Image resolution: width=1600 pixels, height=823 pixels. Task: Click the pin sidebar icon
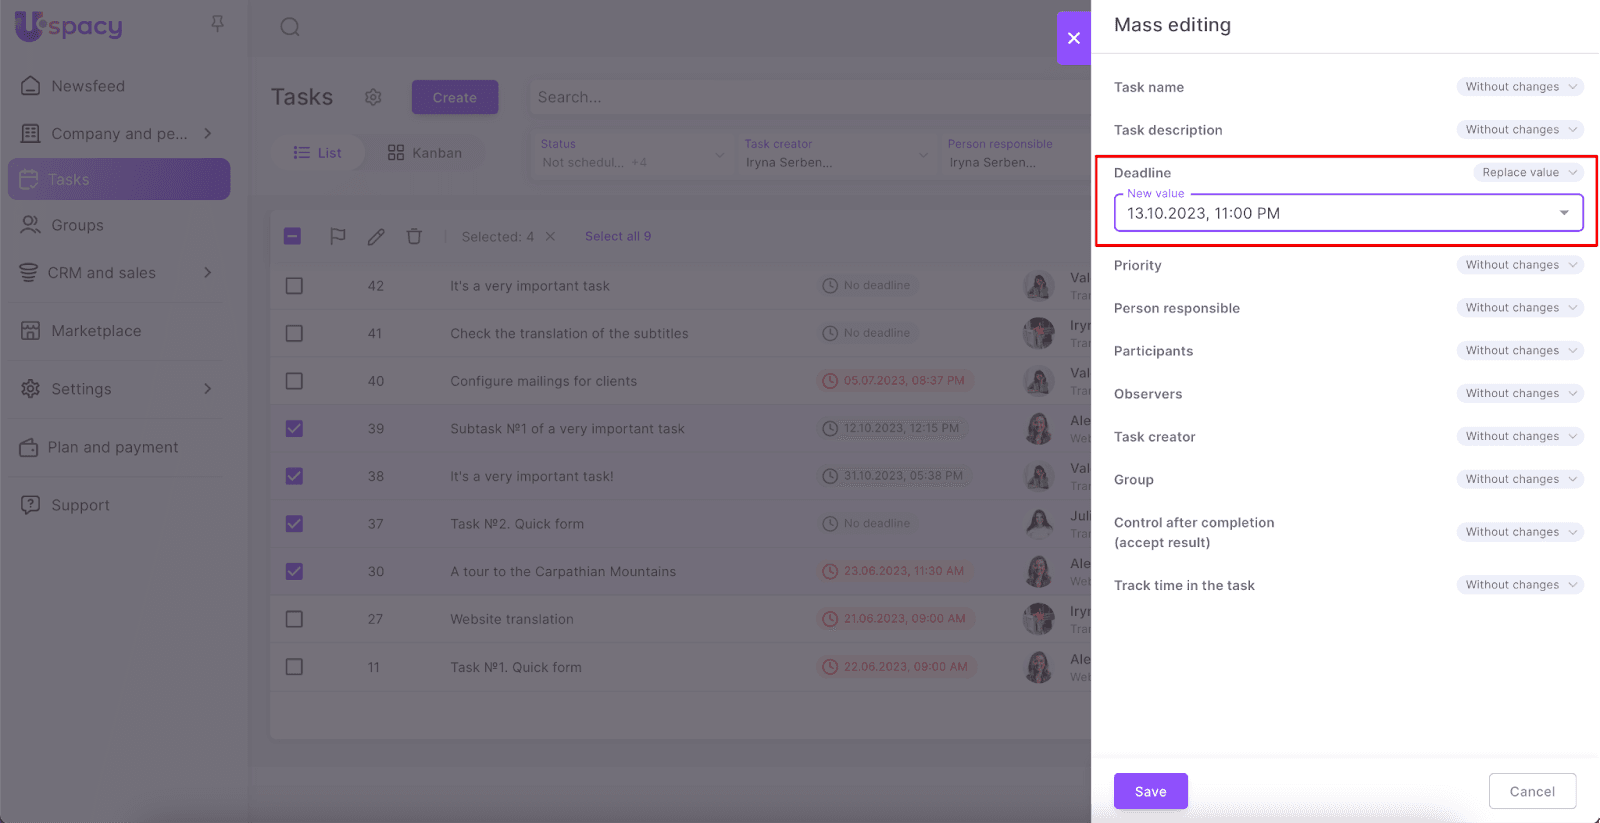(x=217, y=23)
